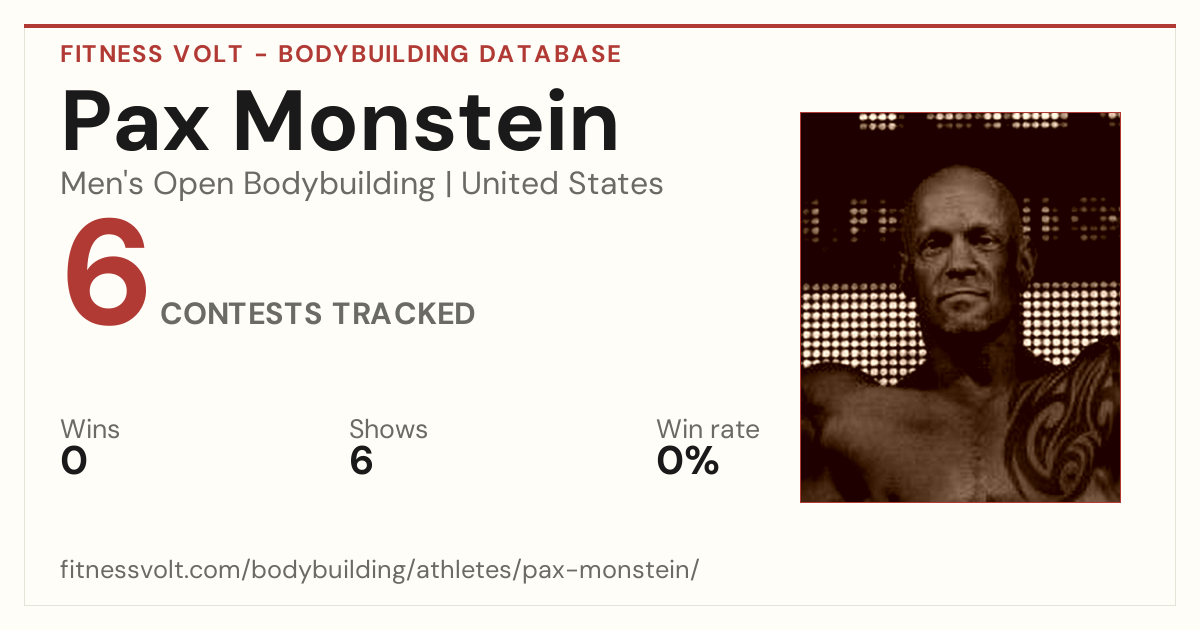This screenshot has width=1200, height=630.
Task: Select the Pax Monstein name heading
Action: tap(340, 121)
